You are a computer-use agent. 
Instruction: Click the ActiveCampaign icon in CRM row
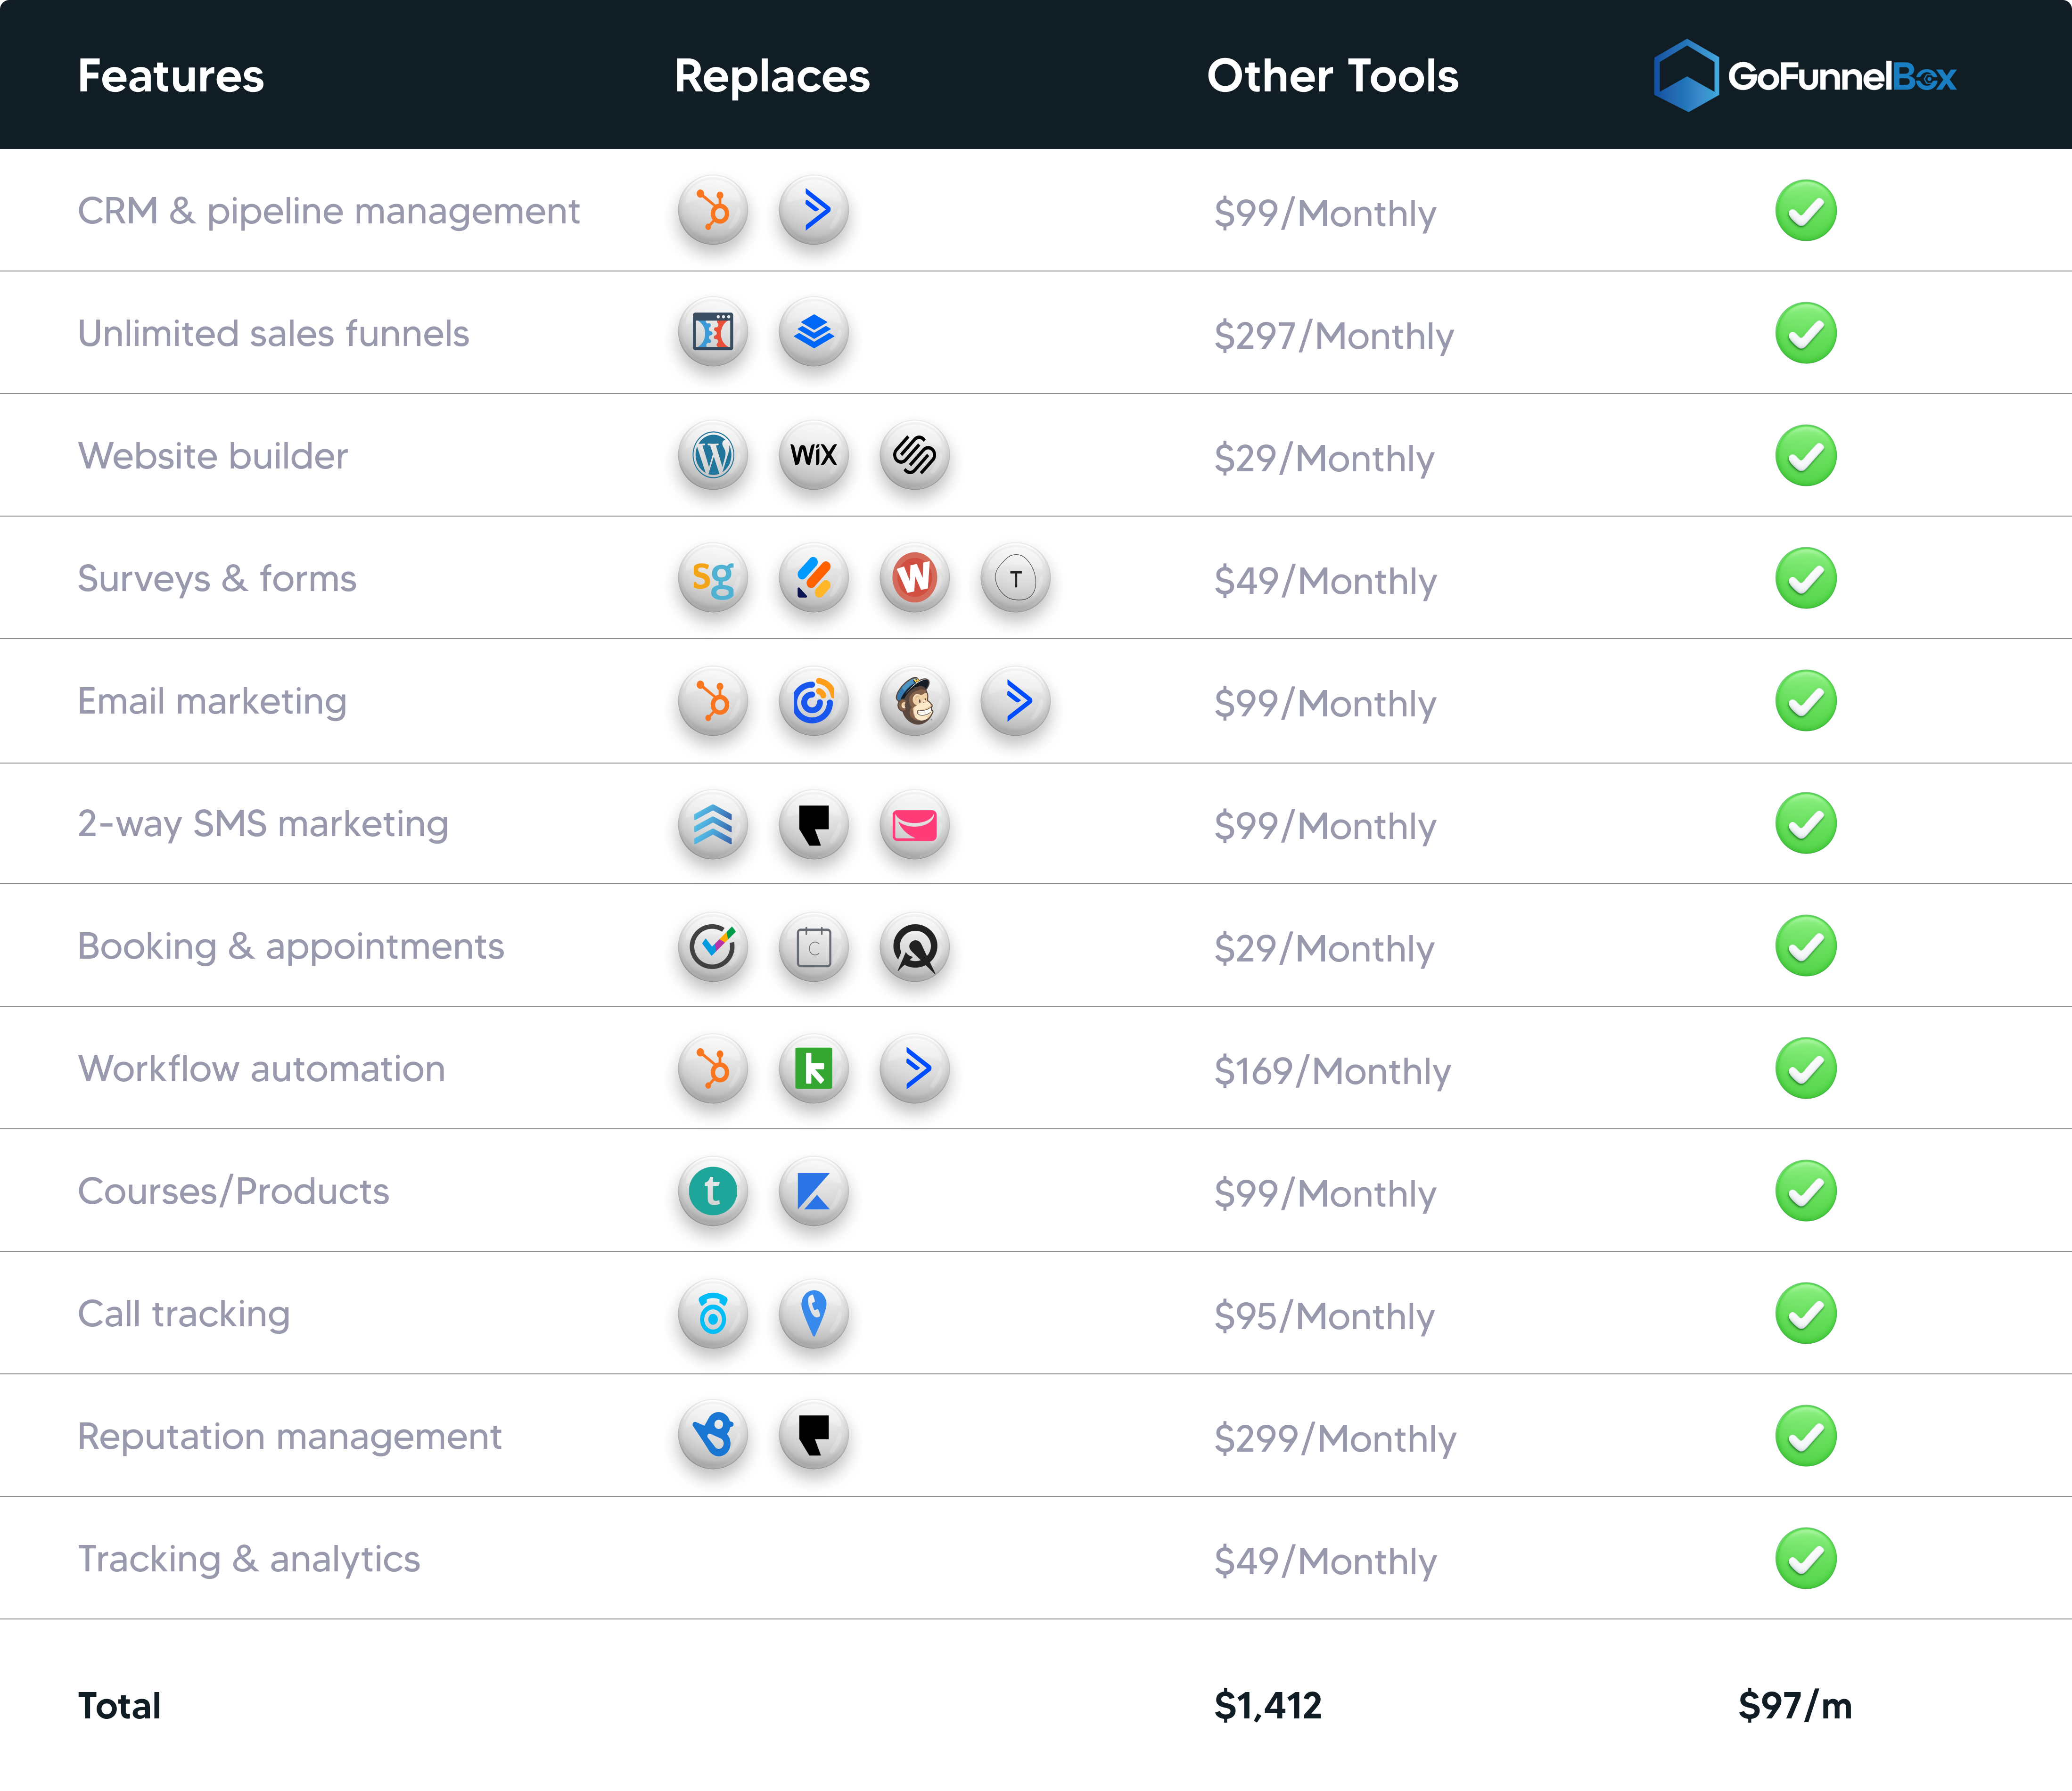(x=814, y=211)
